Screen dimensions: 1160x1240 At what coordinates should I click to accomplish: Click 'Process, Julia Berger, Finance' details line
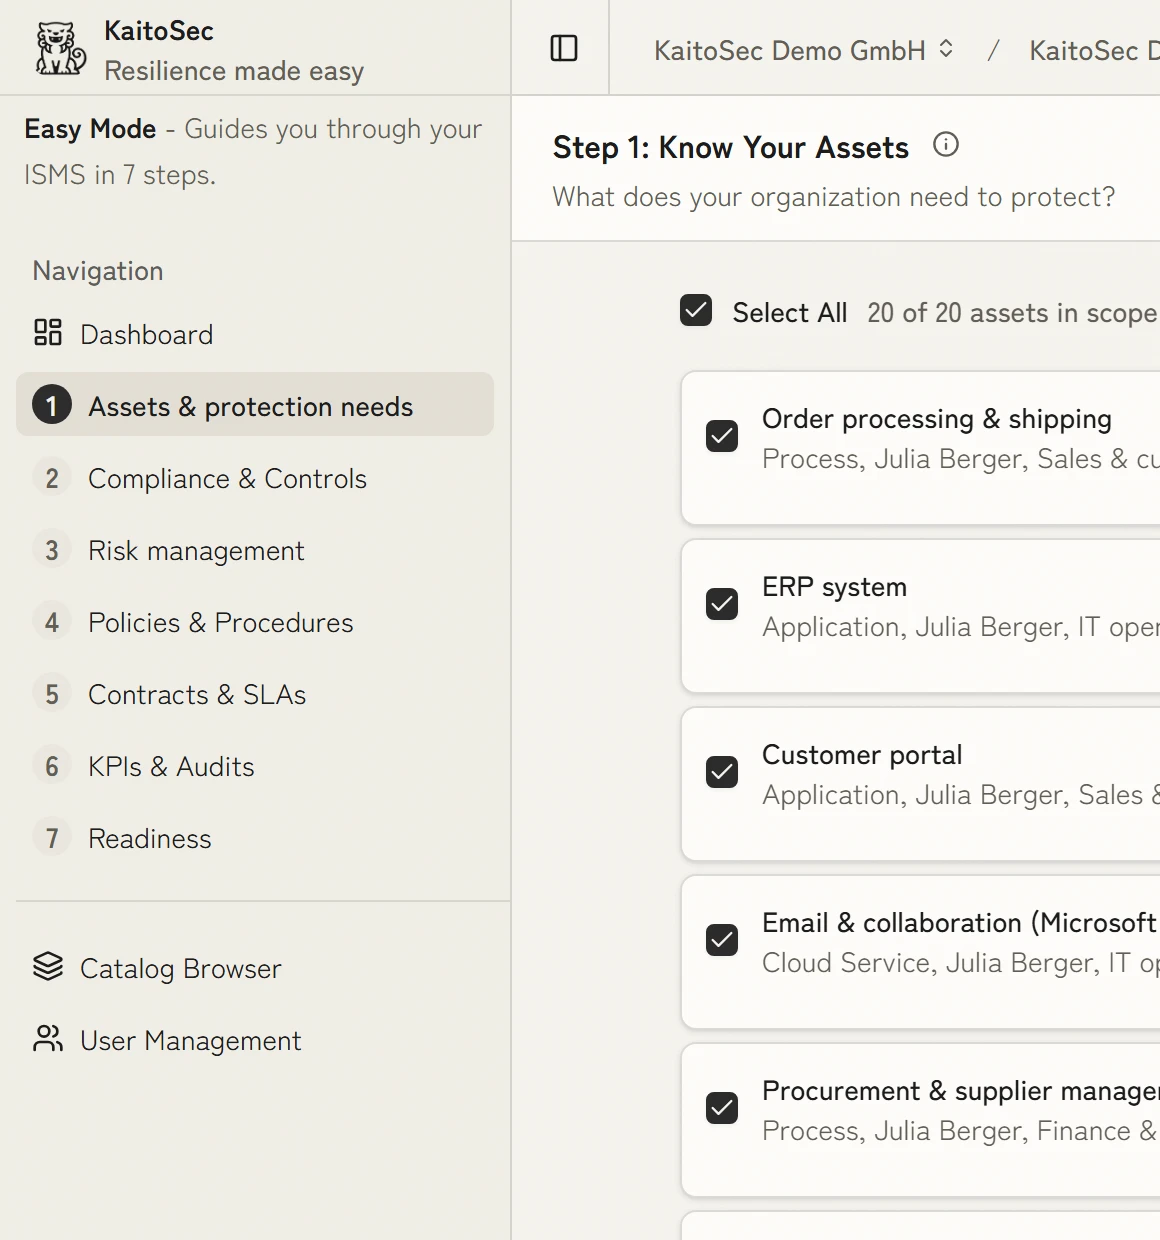tap(960, 1131)
